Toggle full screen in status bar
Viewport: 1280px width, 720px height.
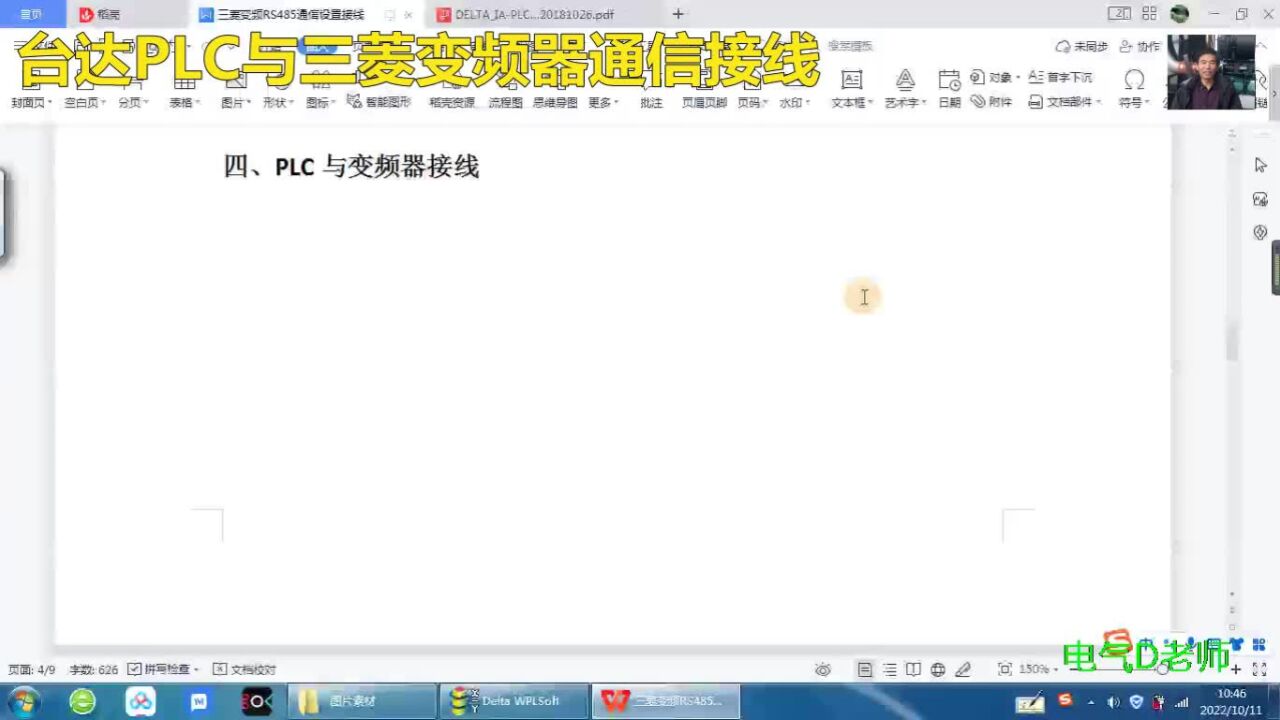pos(1259,670)
